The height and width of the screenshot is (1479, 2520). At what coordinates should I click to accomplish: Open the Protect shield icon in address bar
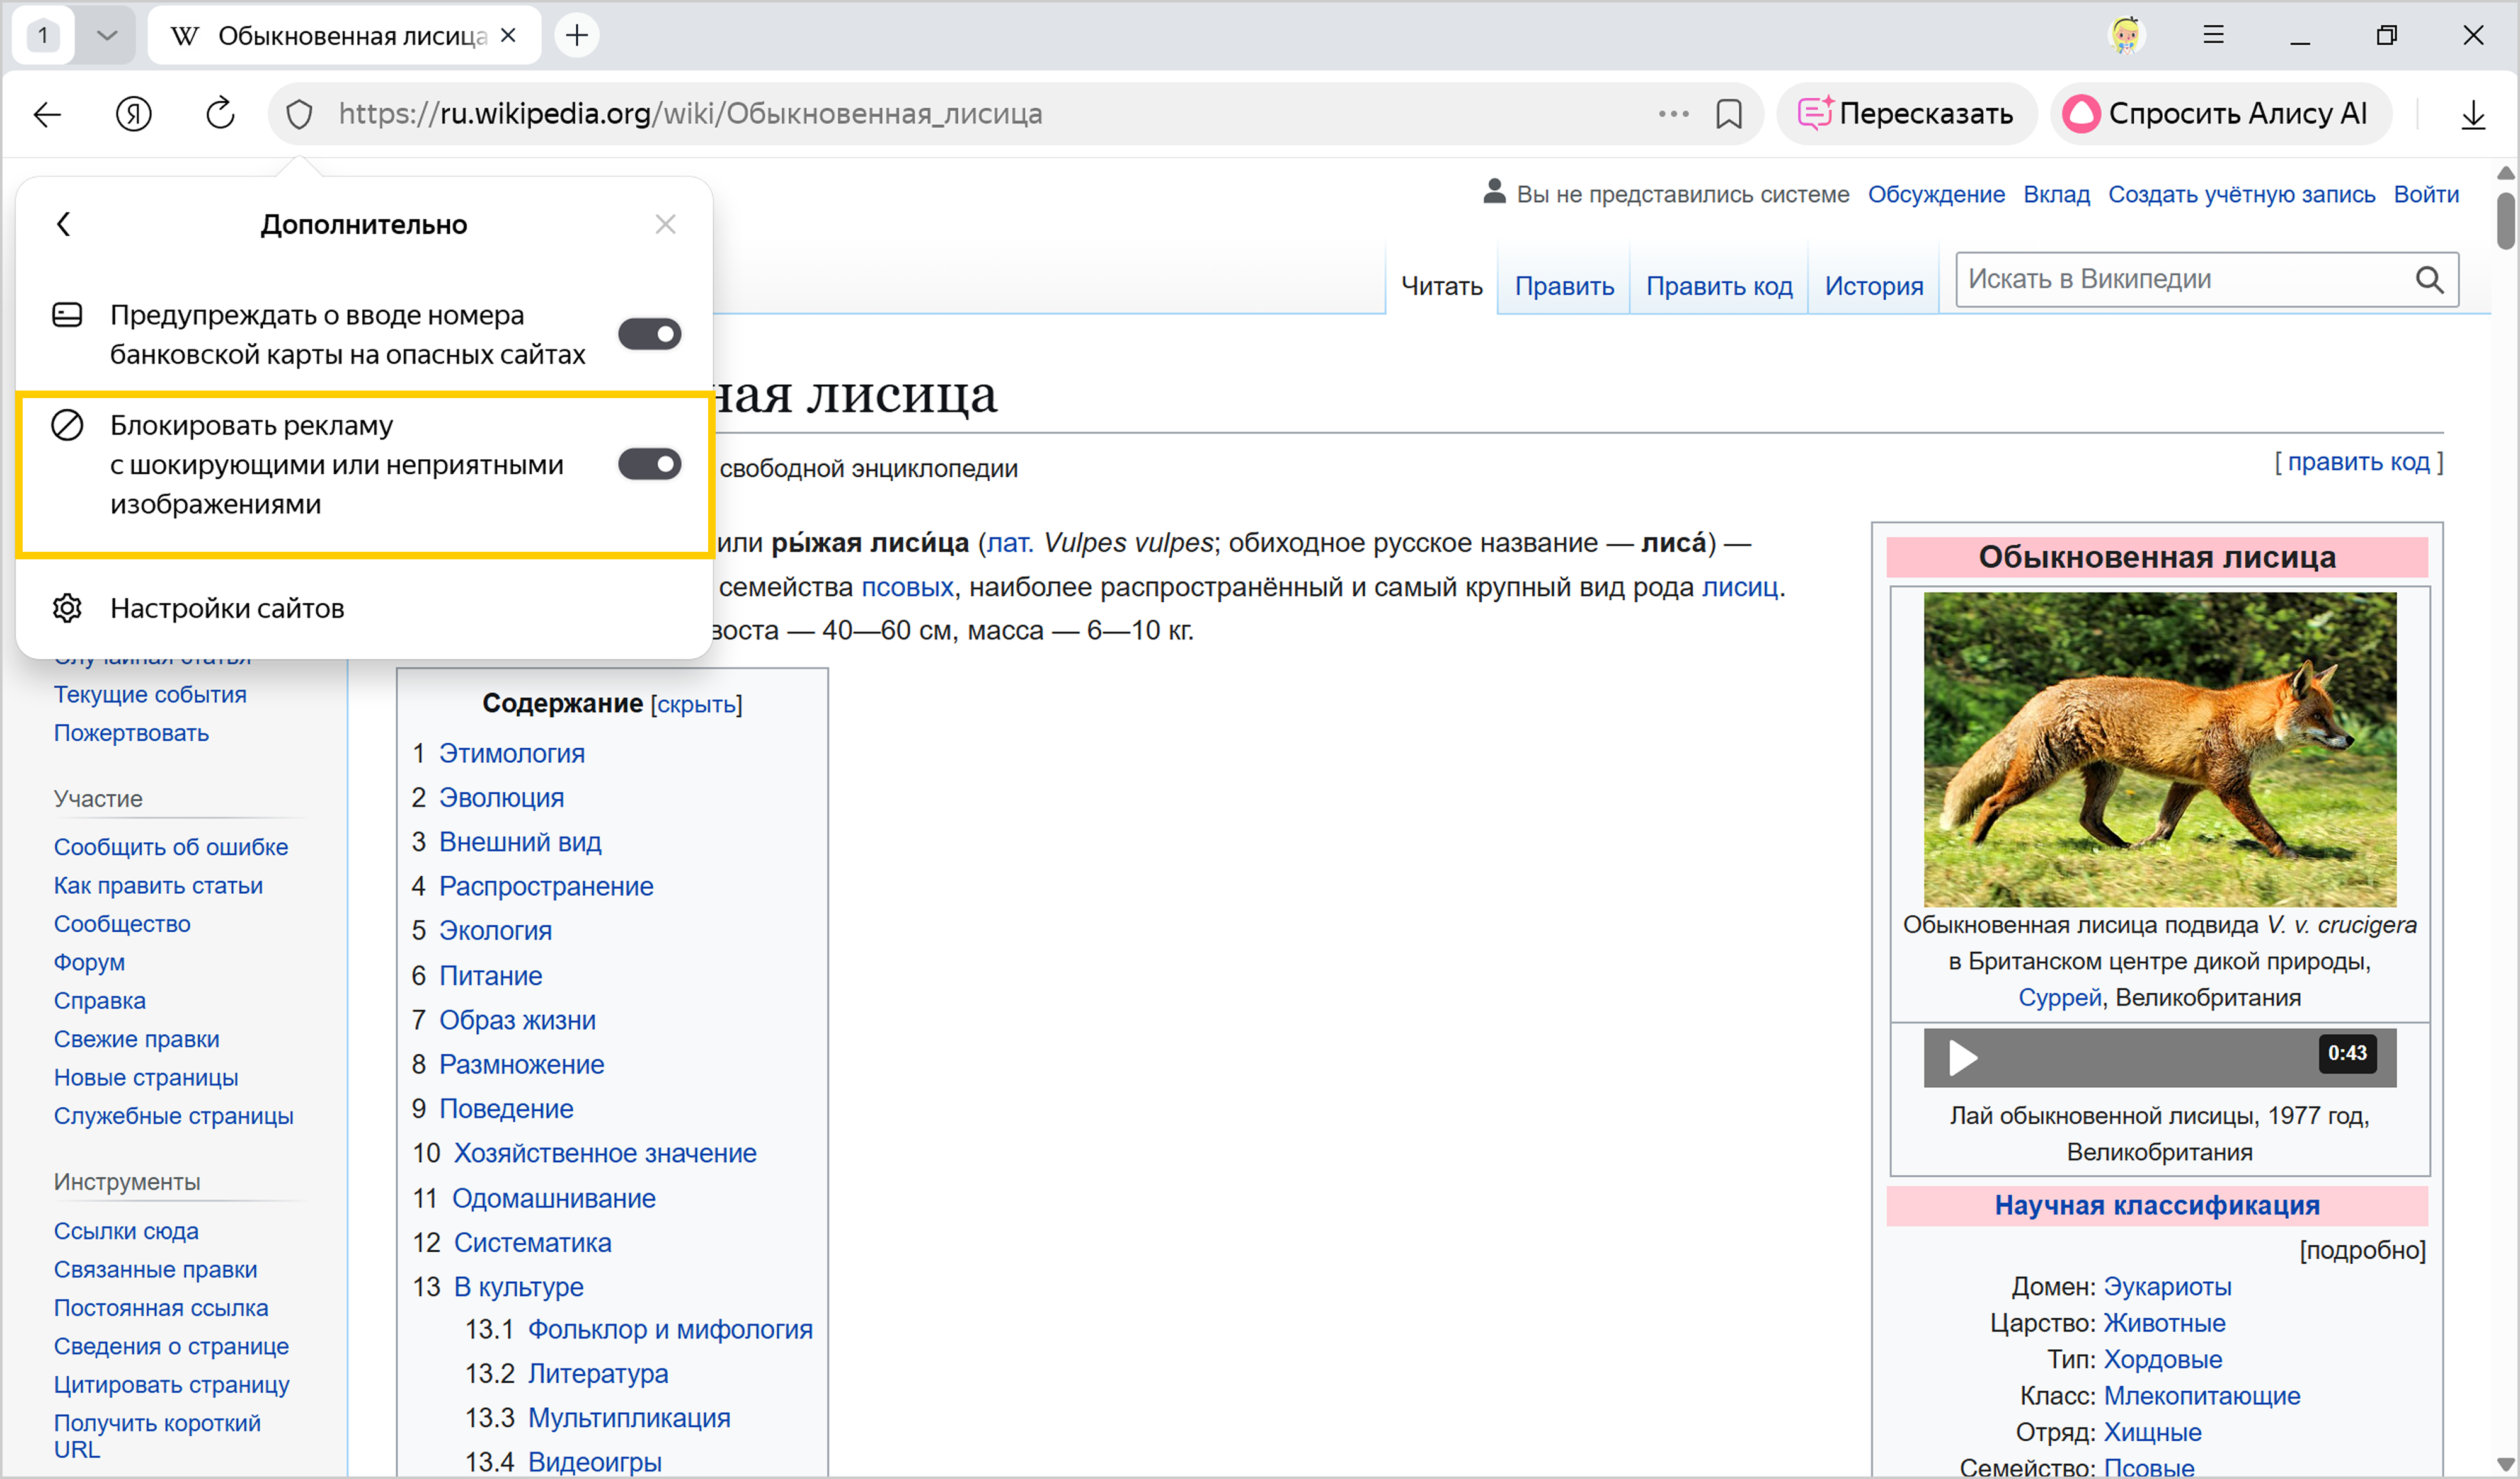pos(300,114)
